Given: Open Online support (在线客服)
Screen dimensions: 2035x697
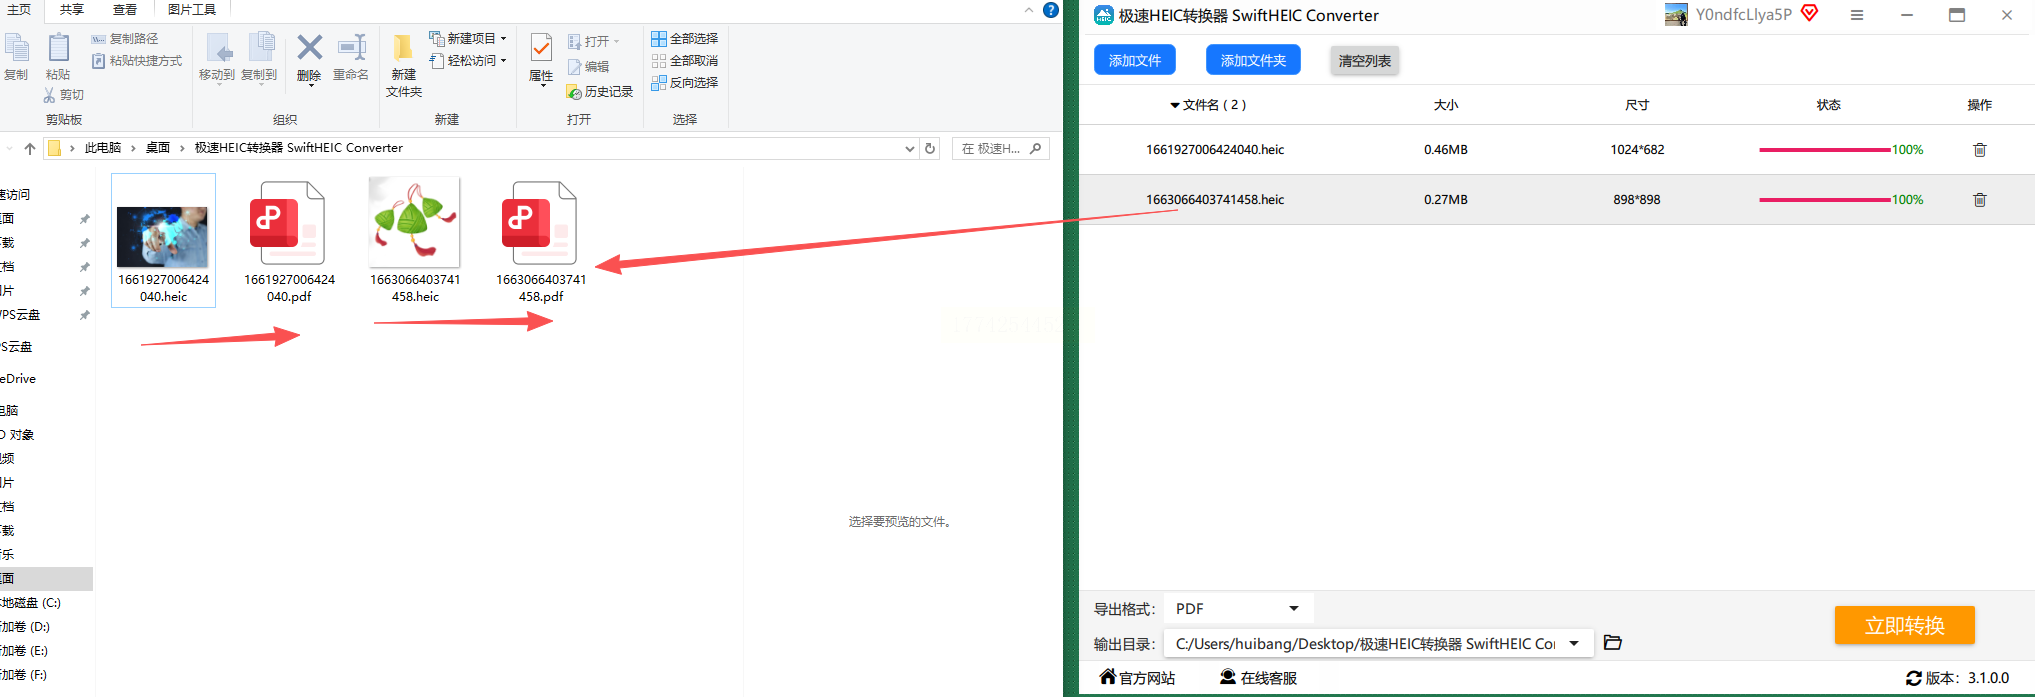Looking at the screenshot, I should point(1258,678).
